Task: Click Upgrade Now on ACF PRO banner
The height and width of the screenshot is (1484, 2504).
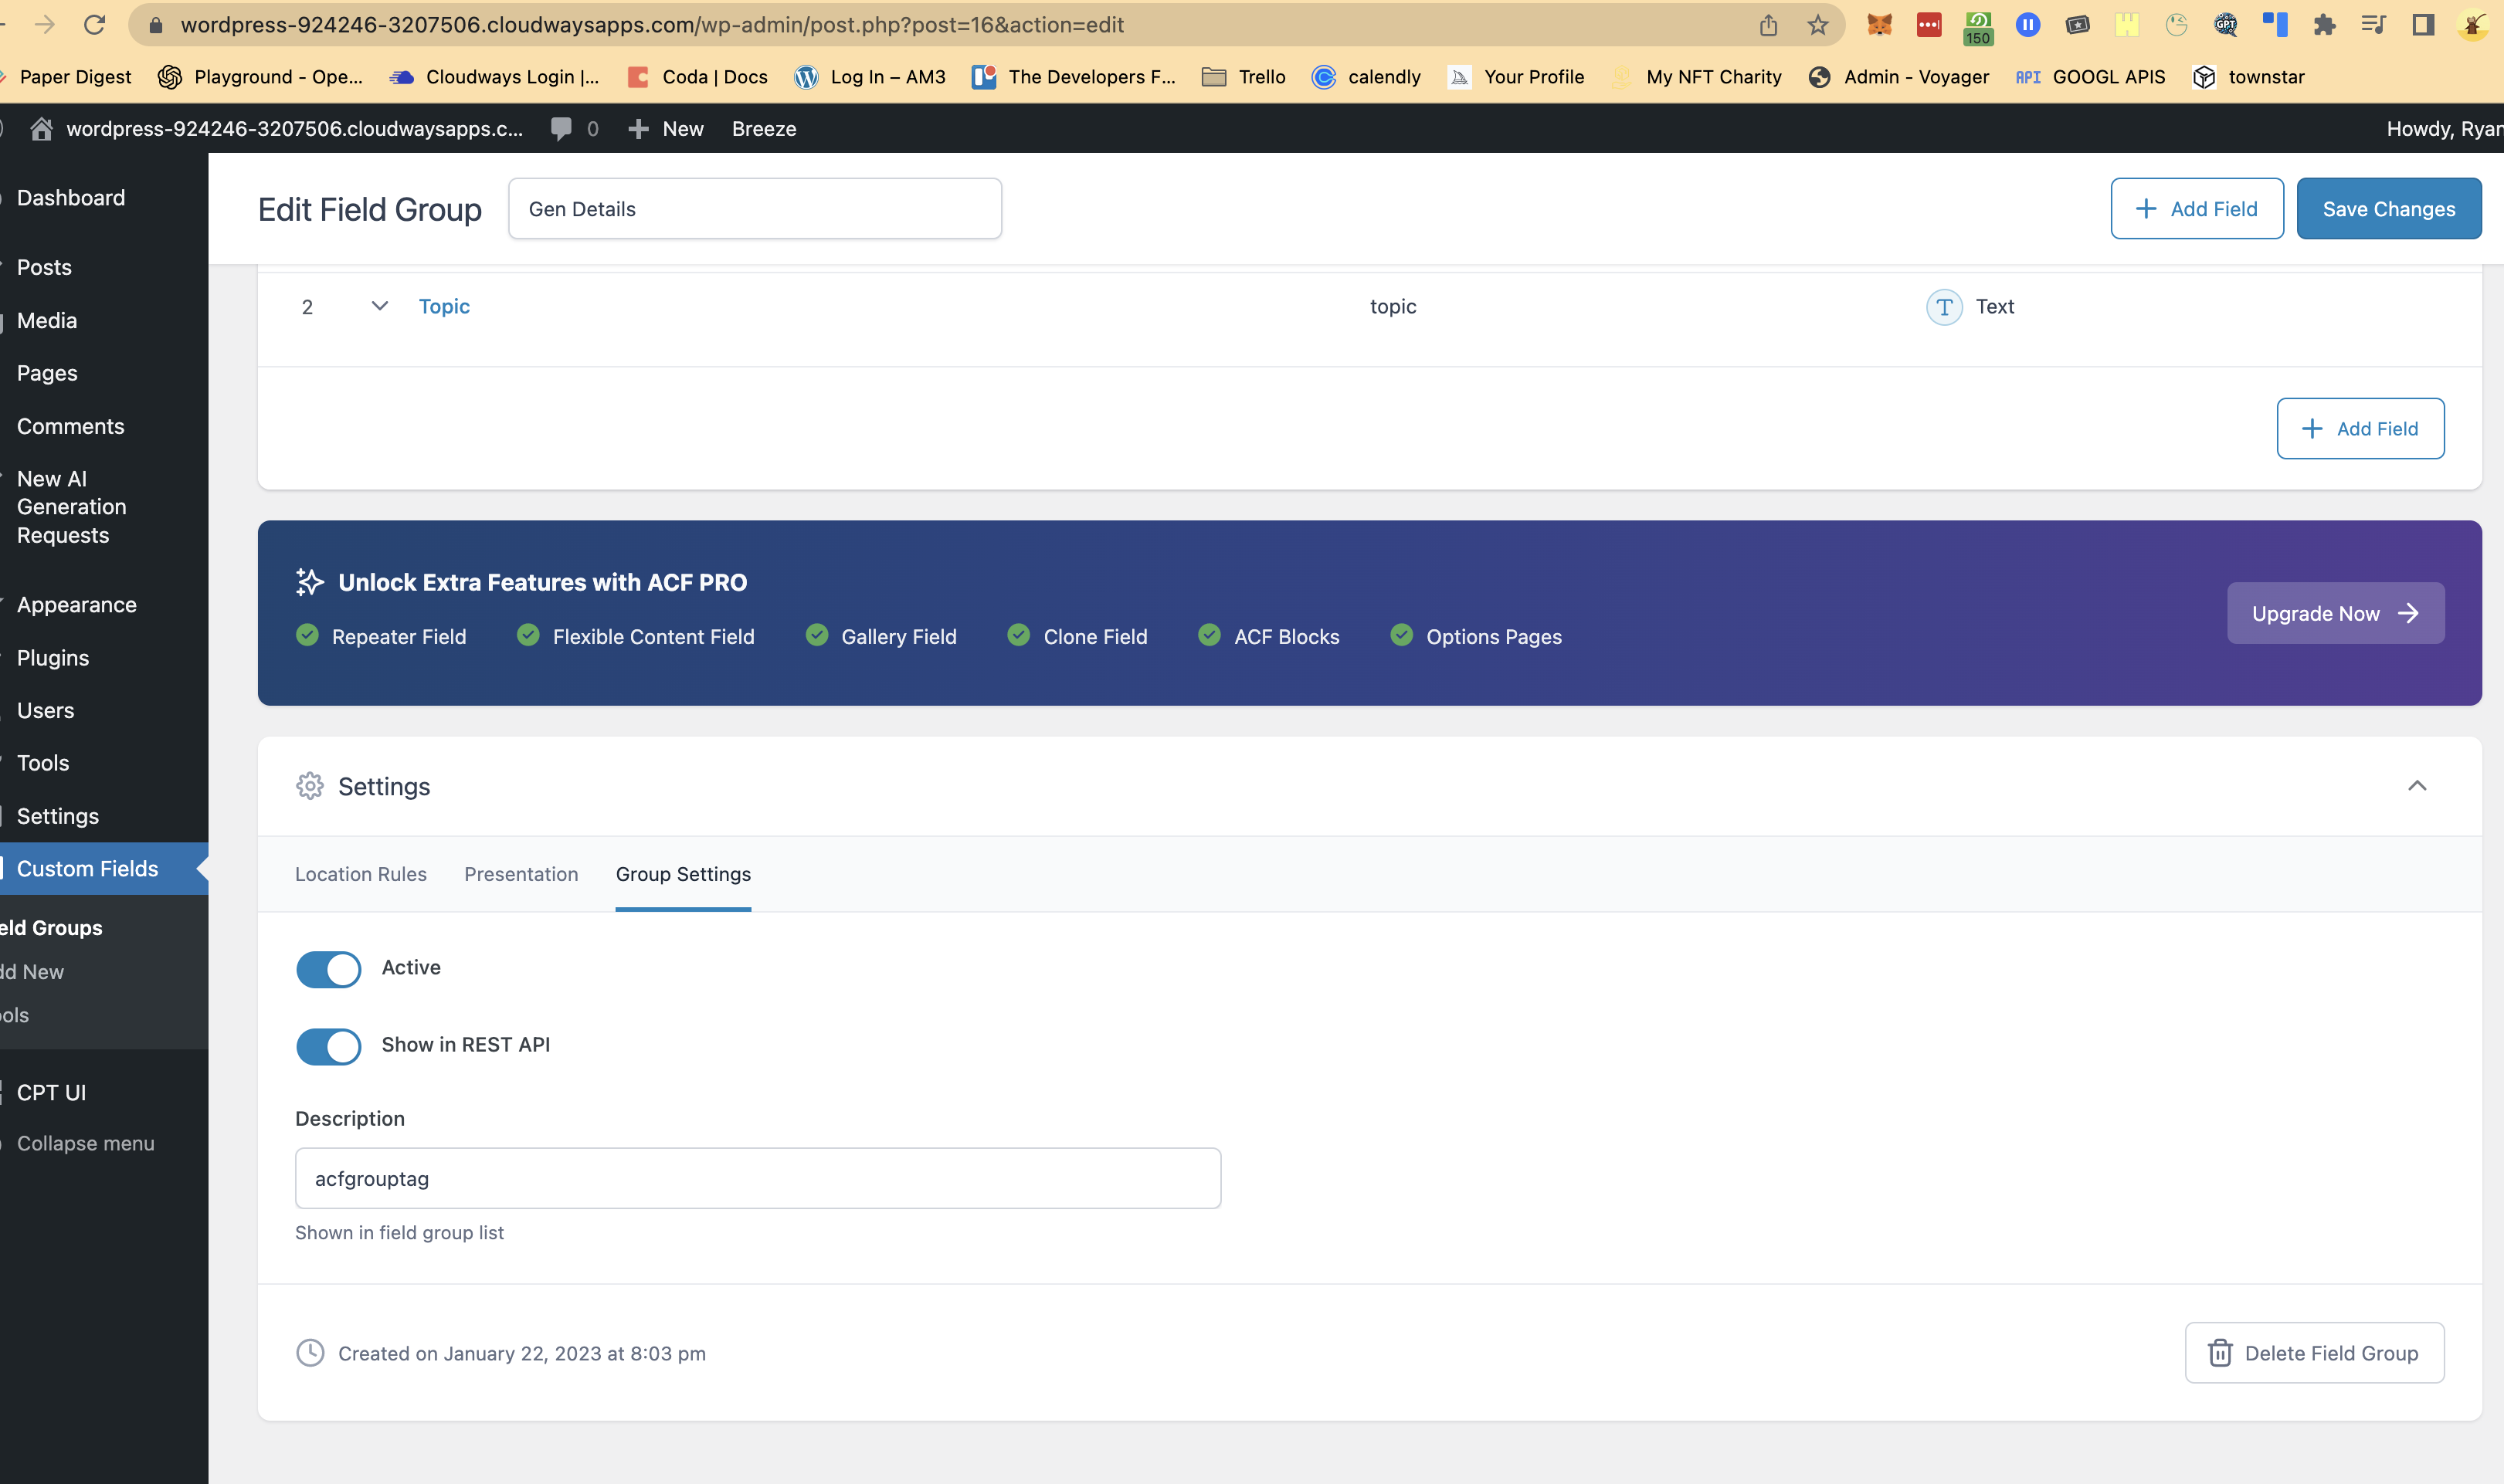Action: [2335, 613]
